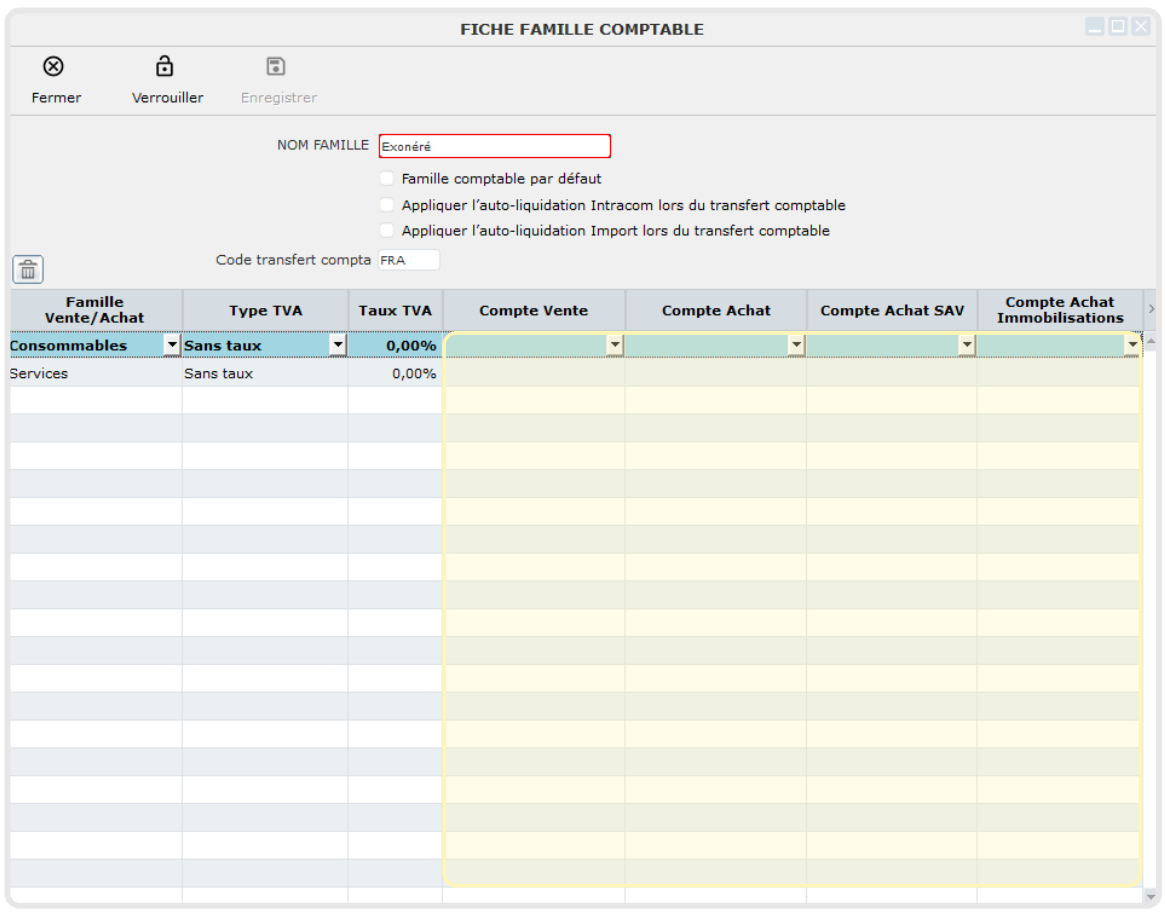
Task: Click the vertical scrollbar down arrow
Action: (x=1150, y=896)
